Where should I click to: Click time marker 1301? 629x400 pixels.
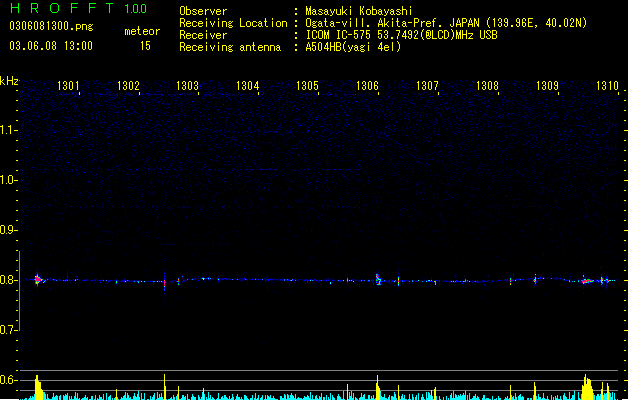click(68, 85)
